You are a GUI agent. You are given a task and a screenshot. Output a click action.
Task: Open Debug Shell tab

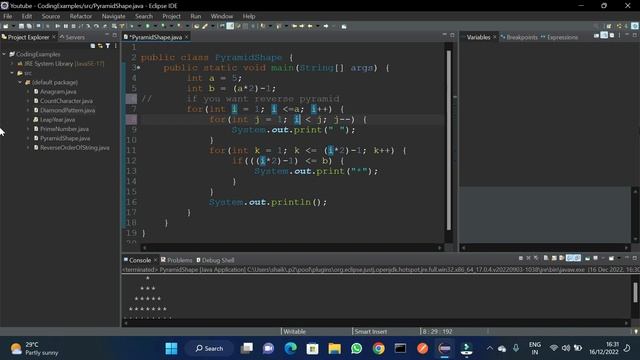218,260
